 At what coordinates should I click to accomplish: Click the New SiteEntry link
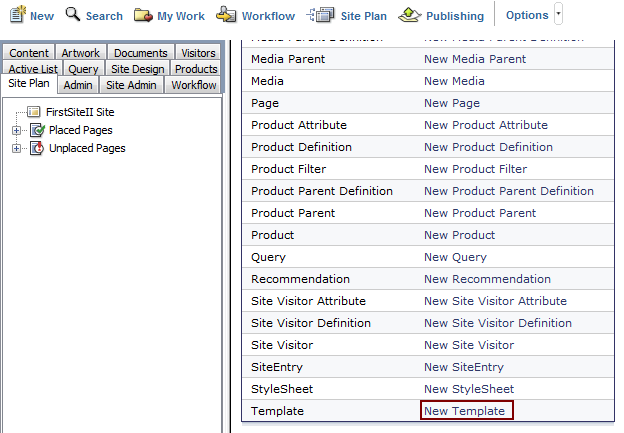[x=464, y=367]
